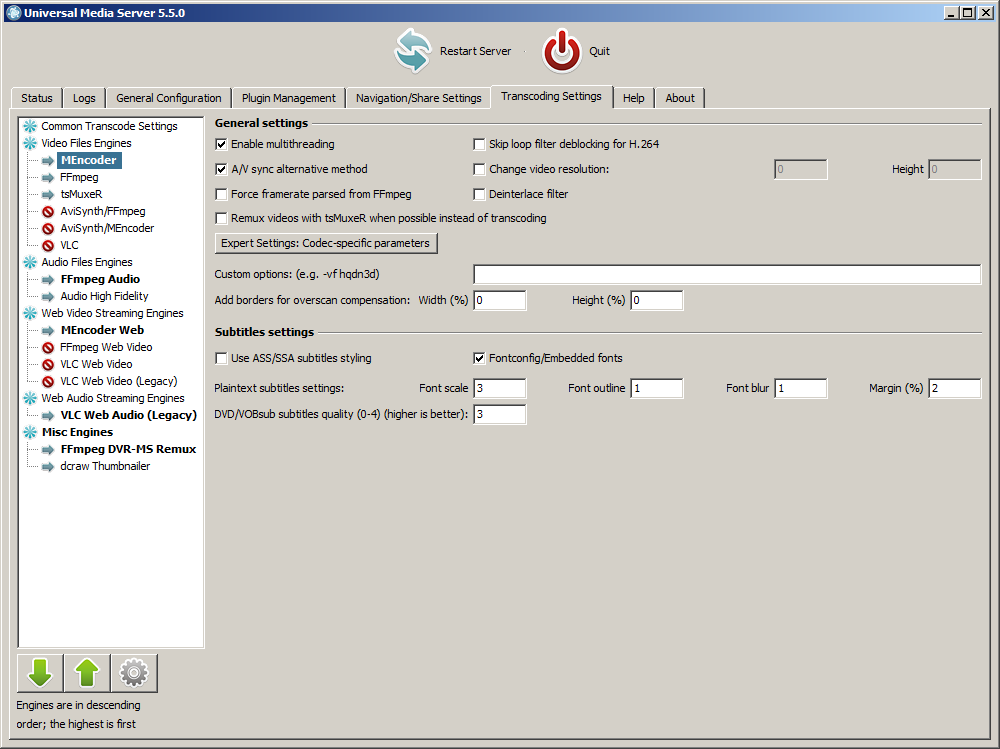Click the arrow icon next to FFmpeg Audio
The image size is (1000, 749).
coord(48,279)
